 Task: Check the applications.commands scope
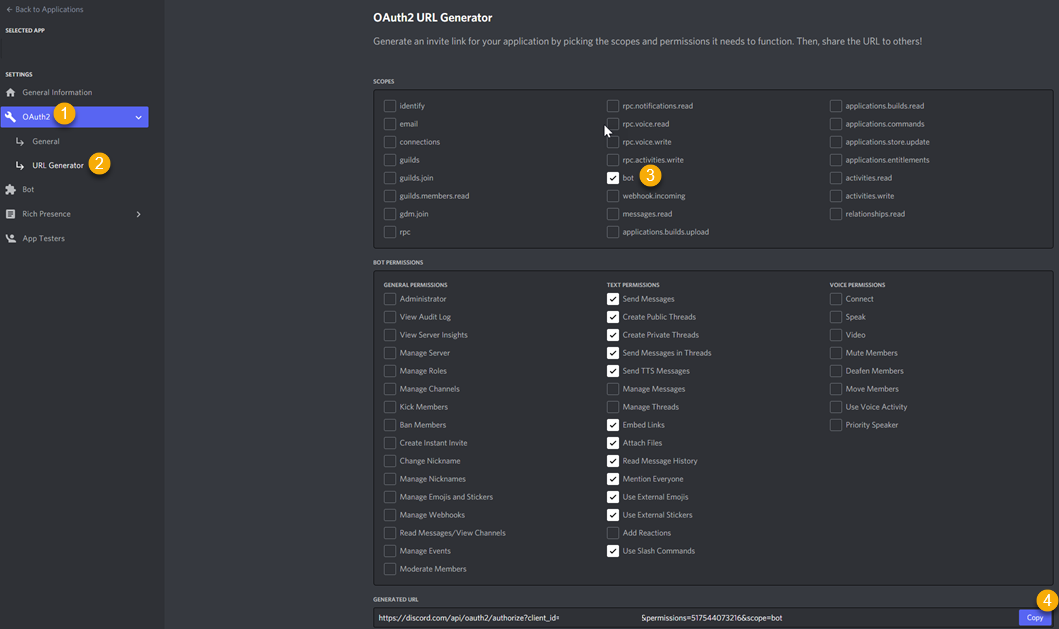point(835,124)
